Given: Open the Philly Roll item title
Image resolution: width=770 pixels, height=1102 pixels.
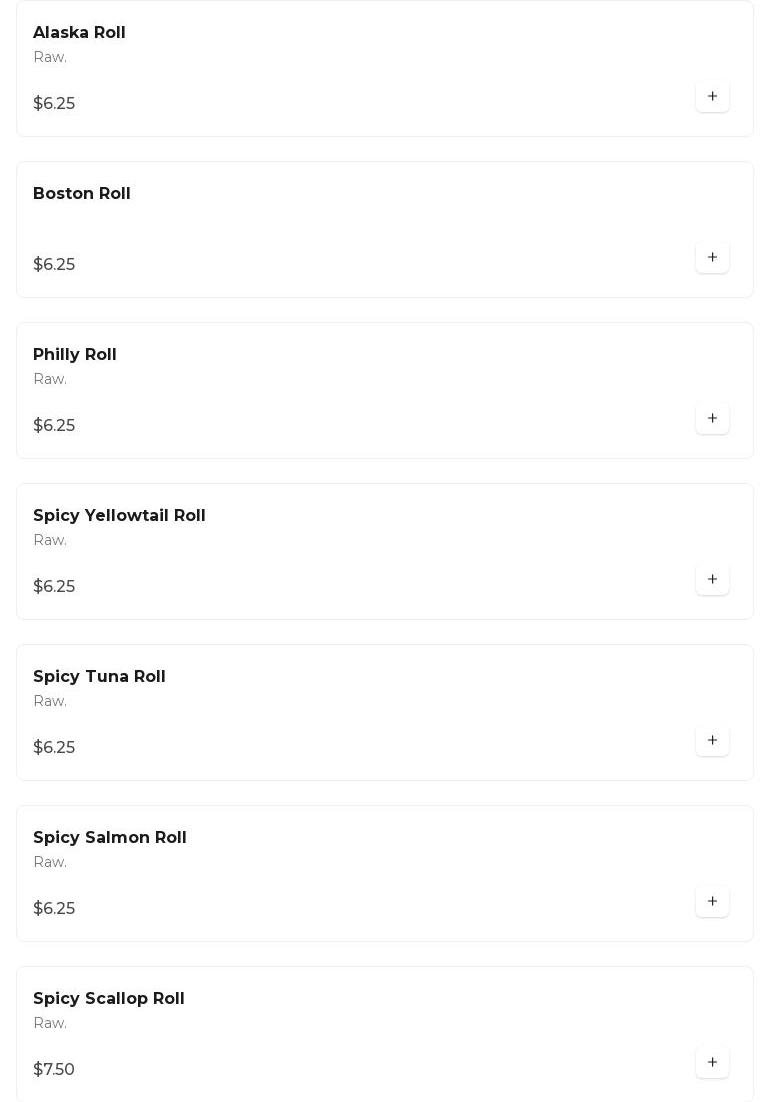Looking at the screenshot, I should tap(75, 355).
